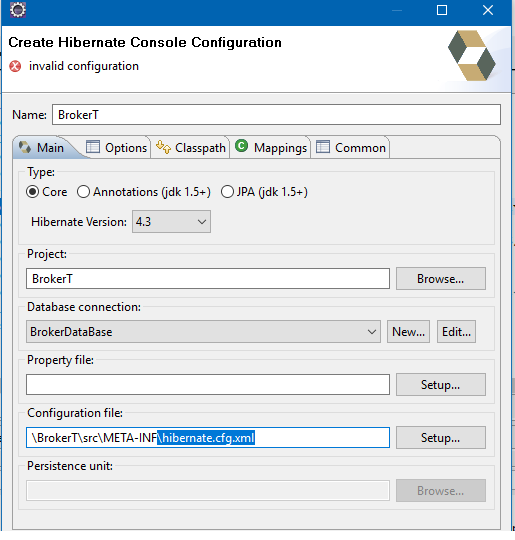Click the Main tab icon

25,147
